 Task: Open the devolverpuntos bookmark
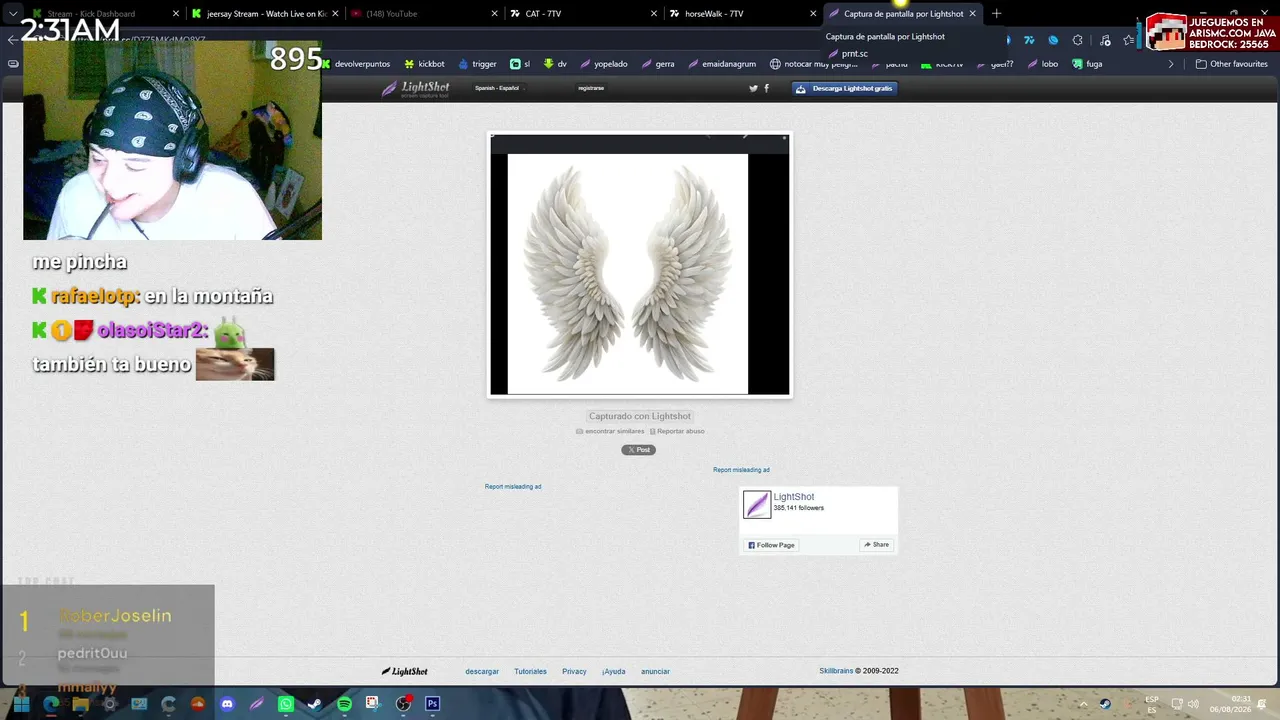(355, 64)
